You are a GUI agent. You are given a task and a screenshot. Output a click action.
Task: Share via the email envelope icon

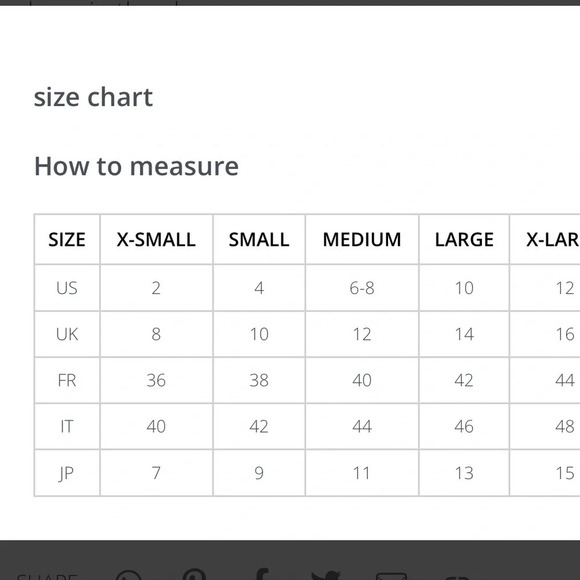391,576
